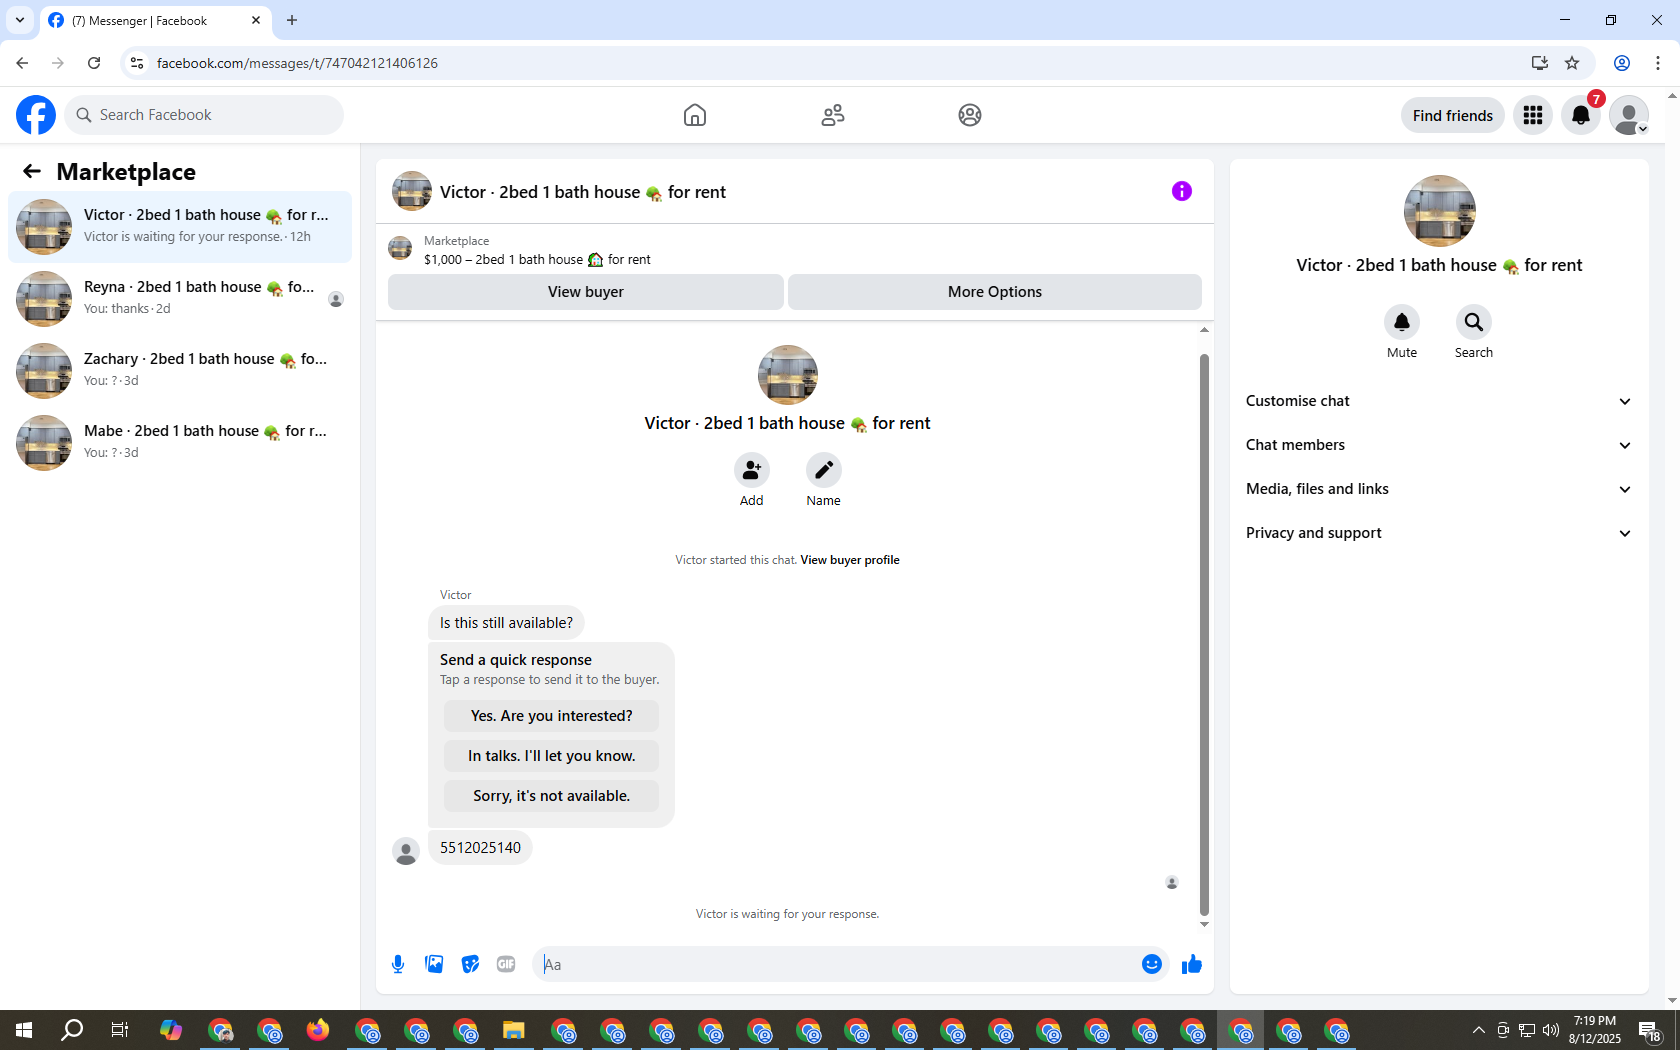The image size is (1680, 1050).
Task: Open Victor's conversation in the list
Action: [180, 227]
